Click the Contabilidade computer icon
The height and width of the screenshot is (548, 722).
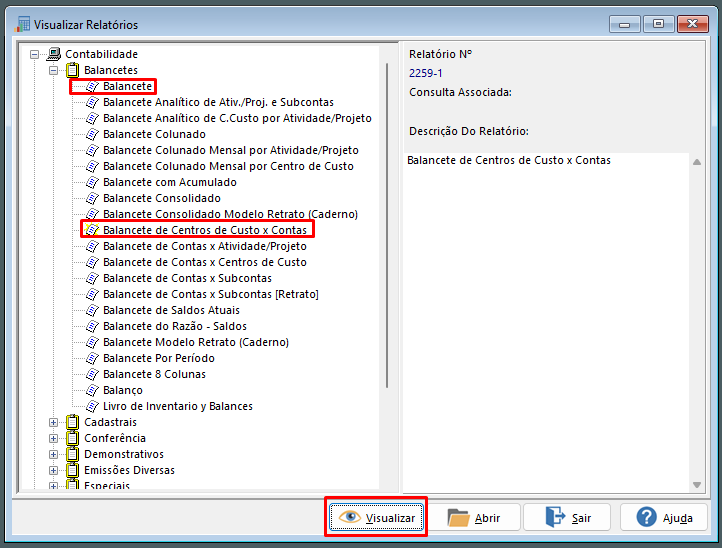pos(53,54)
